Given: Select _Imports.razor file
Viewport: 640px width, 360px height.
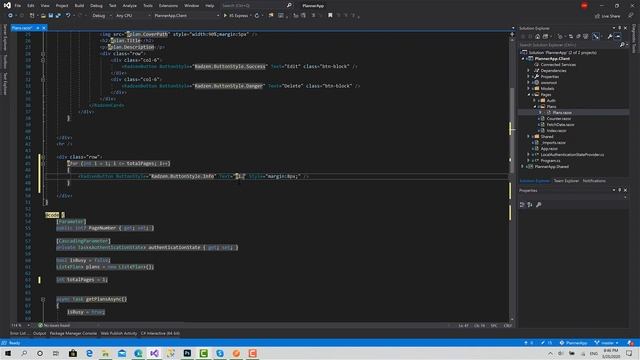Looking at the screenshot, I should pos(553,142).
